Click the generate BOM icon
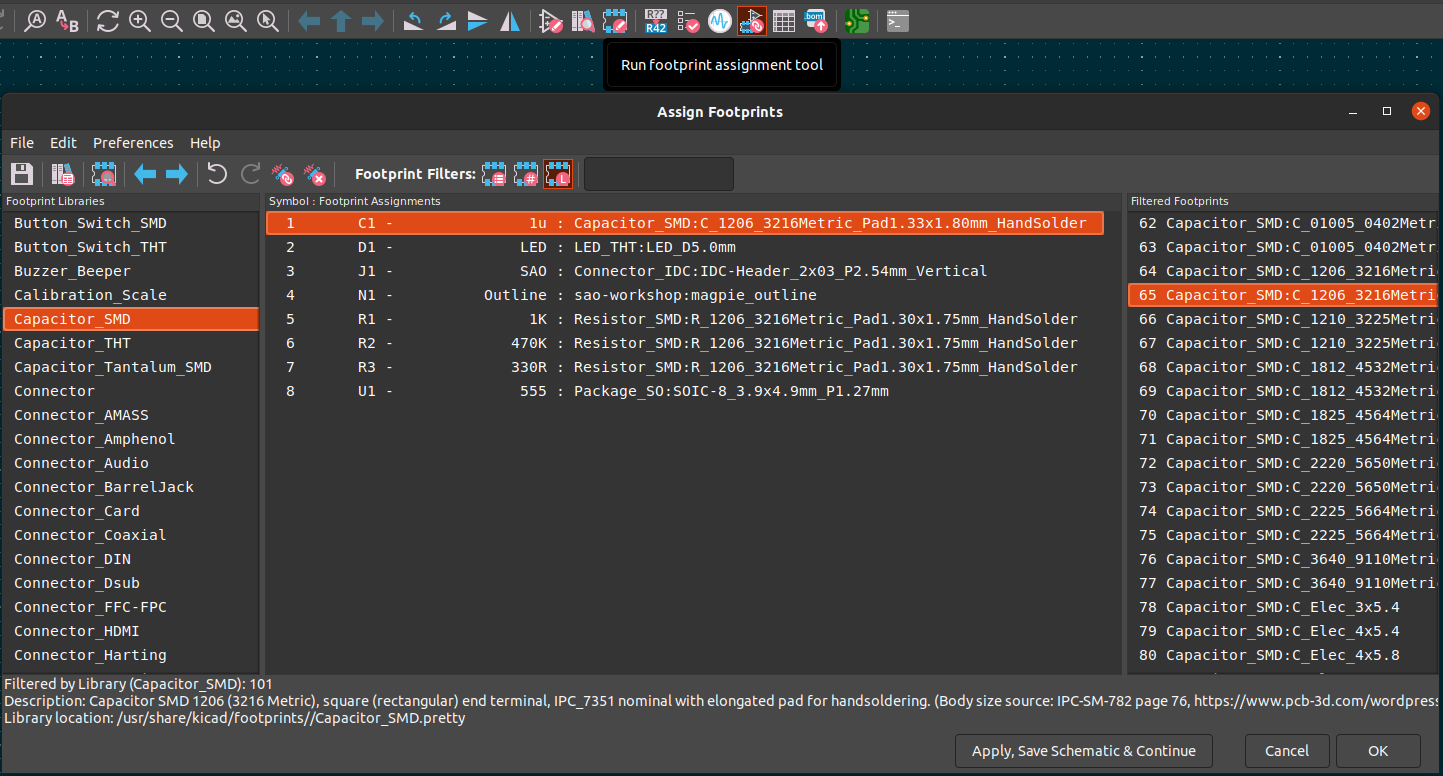Image resolution: width=1443 pixels, height=776 pixels. click(816, 20)
